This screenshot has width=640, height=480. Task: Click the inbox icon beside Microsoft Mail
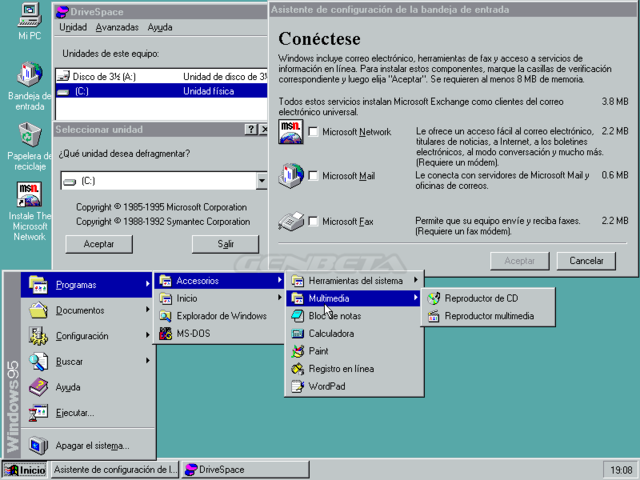coord(291,176)
